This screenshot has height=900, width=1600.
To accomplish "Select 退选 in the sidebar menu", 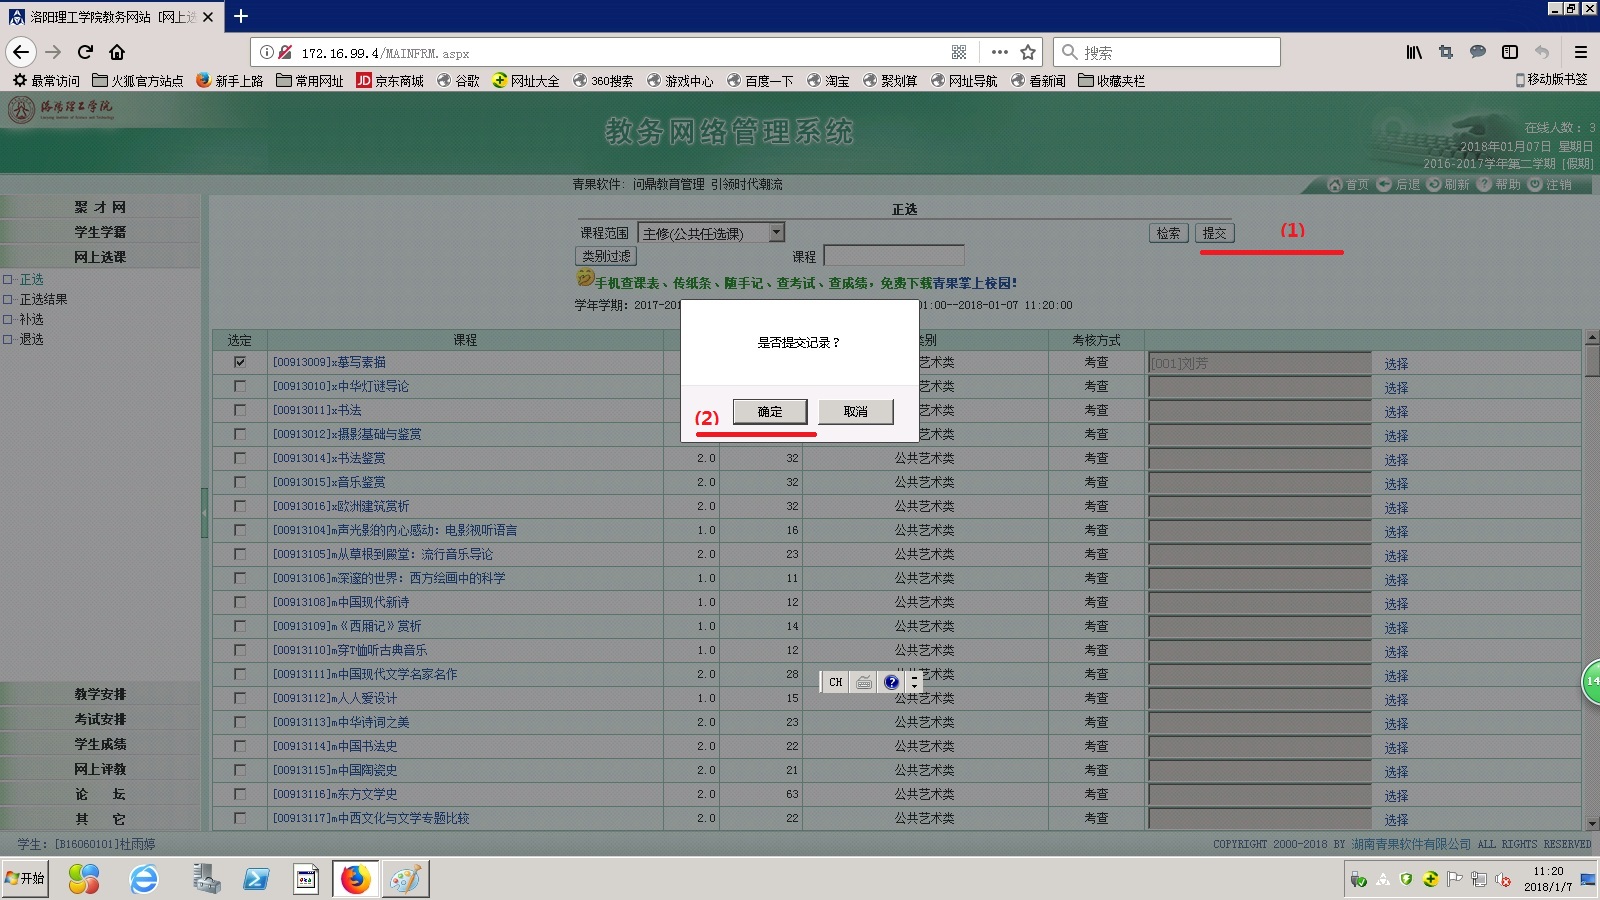I will pos(31,339).
